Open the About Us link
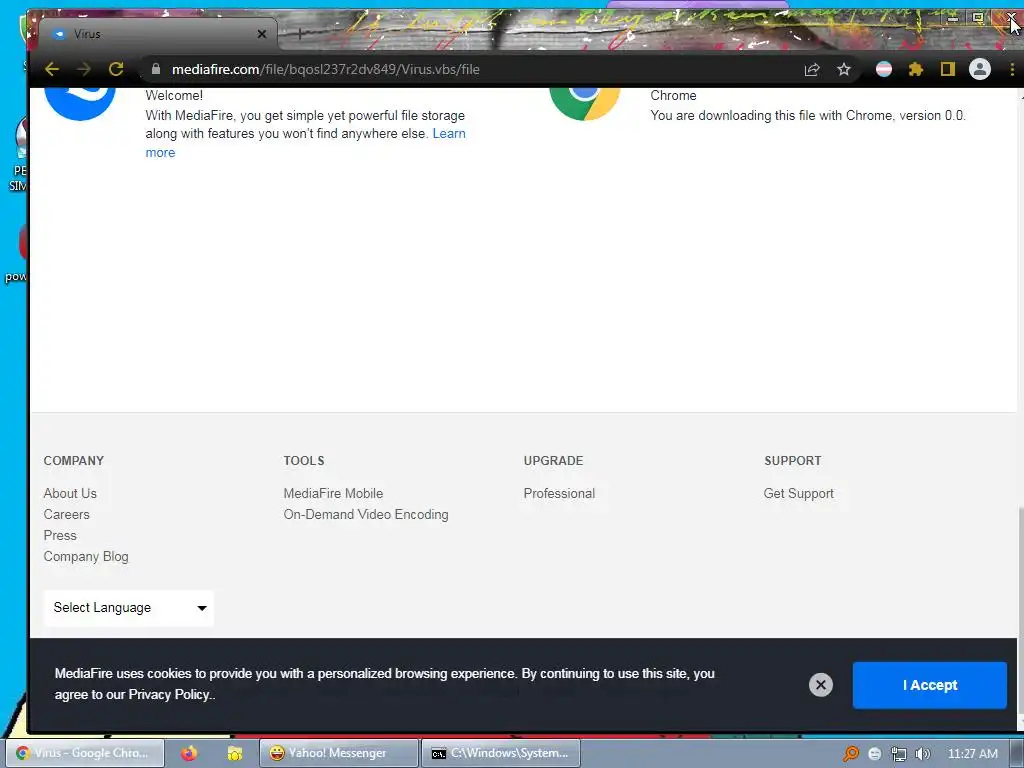The height and width of the screenshot is (768, 1024). coord(70,494)
